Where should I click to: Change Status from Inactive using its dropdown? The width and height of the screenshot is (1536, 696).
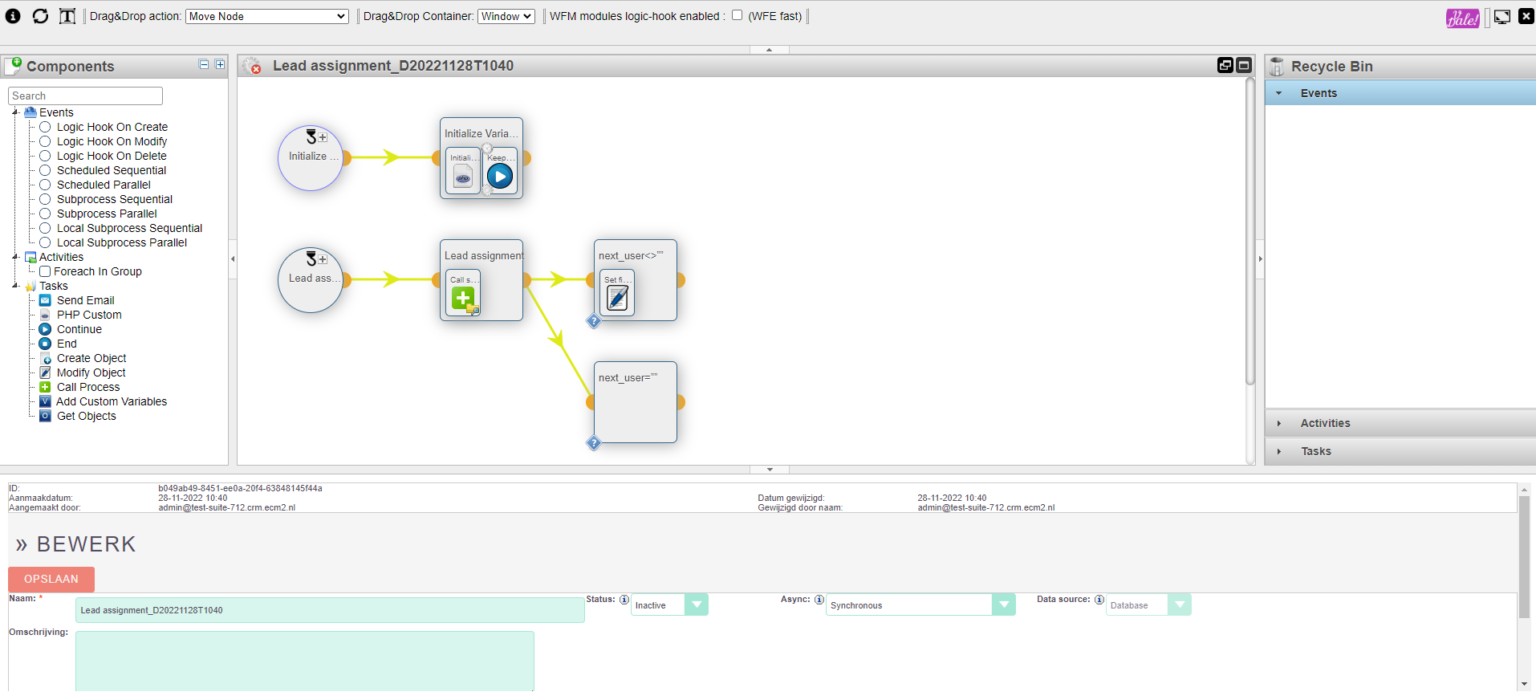pos(697,604)
